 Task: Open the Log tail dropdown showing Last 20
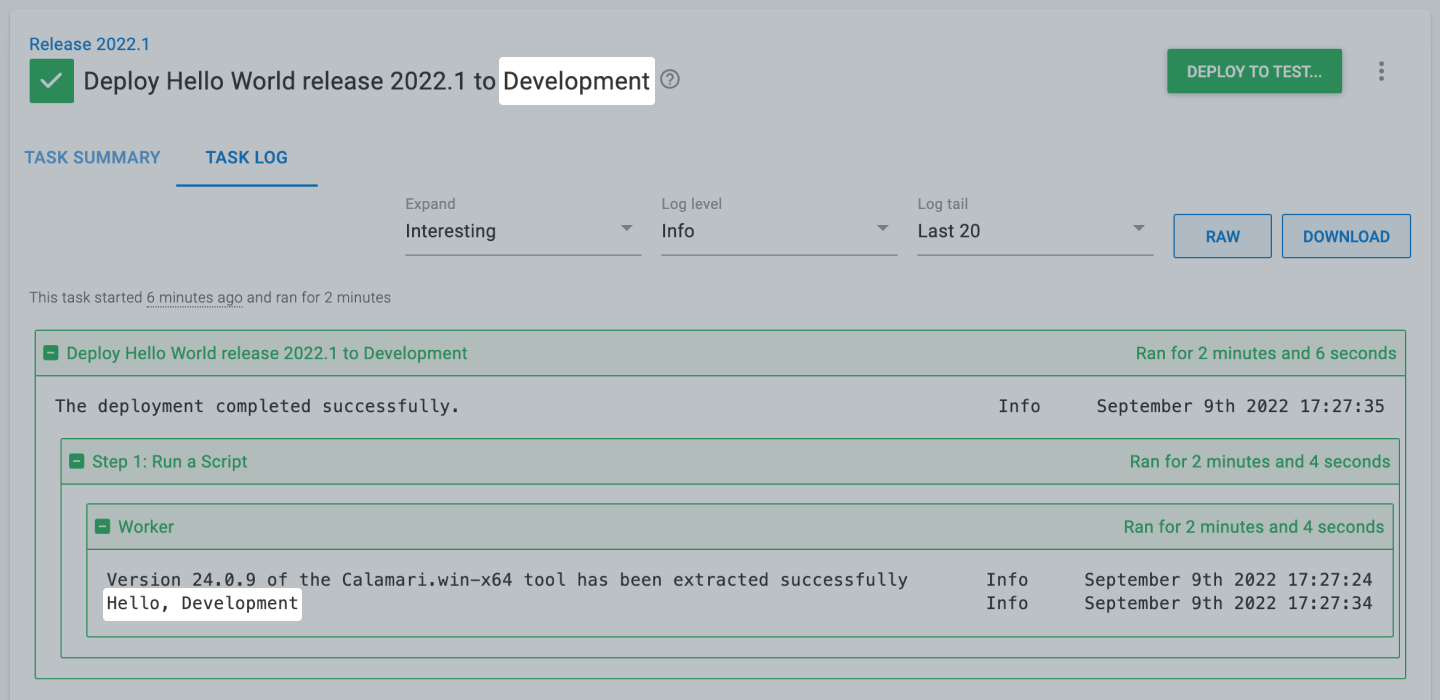(1034, 231)
